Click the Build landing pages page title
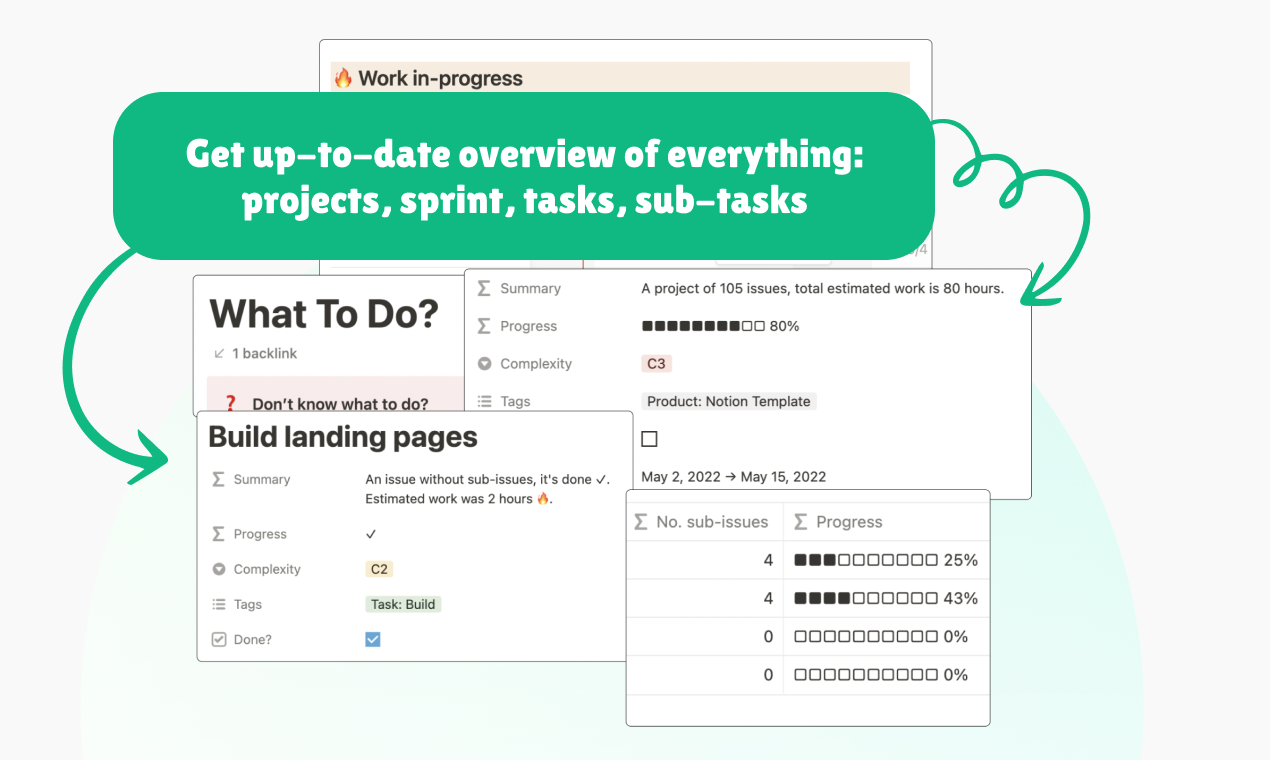This screenshot has height=760, width=1270. point(343,437)
